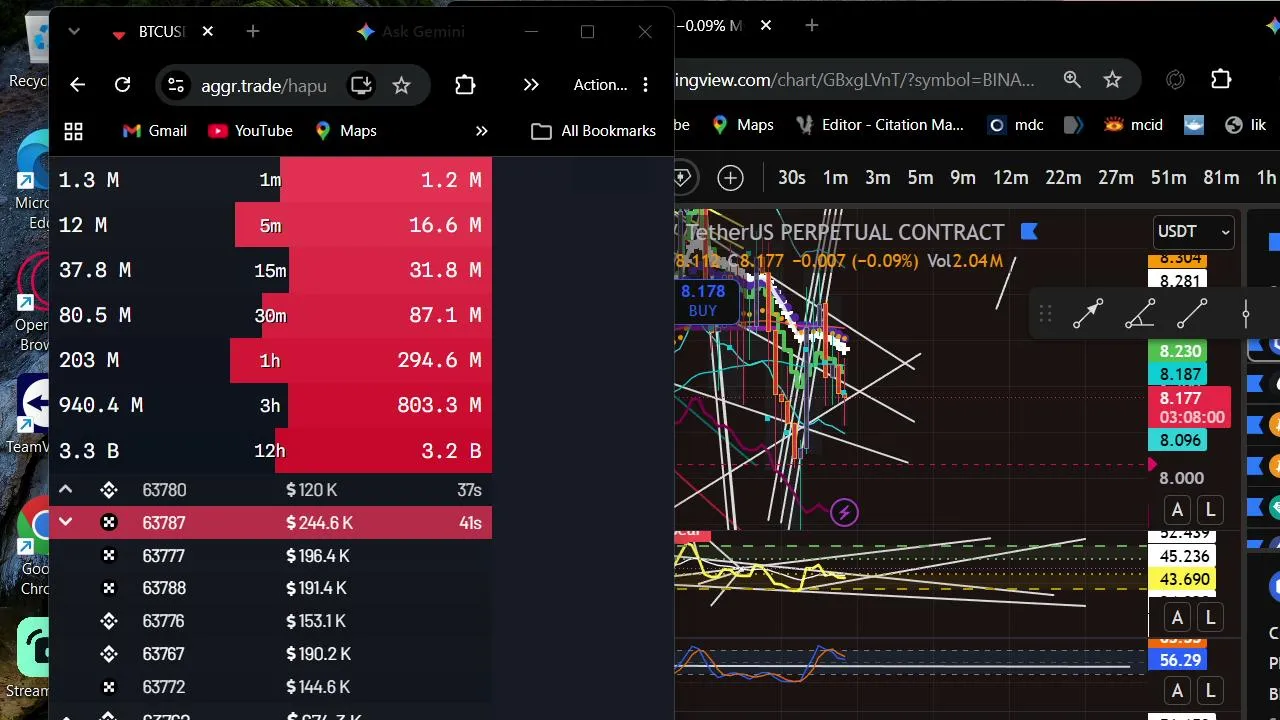Switch chart to 51m timeframe
This screenshot has width=1280, height=720.
1168,178
